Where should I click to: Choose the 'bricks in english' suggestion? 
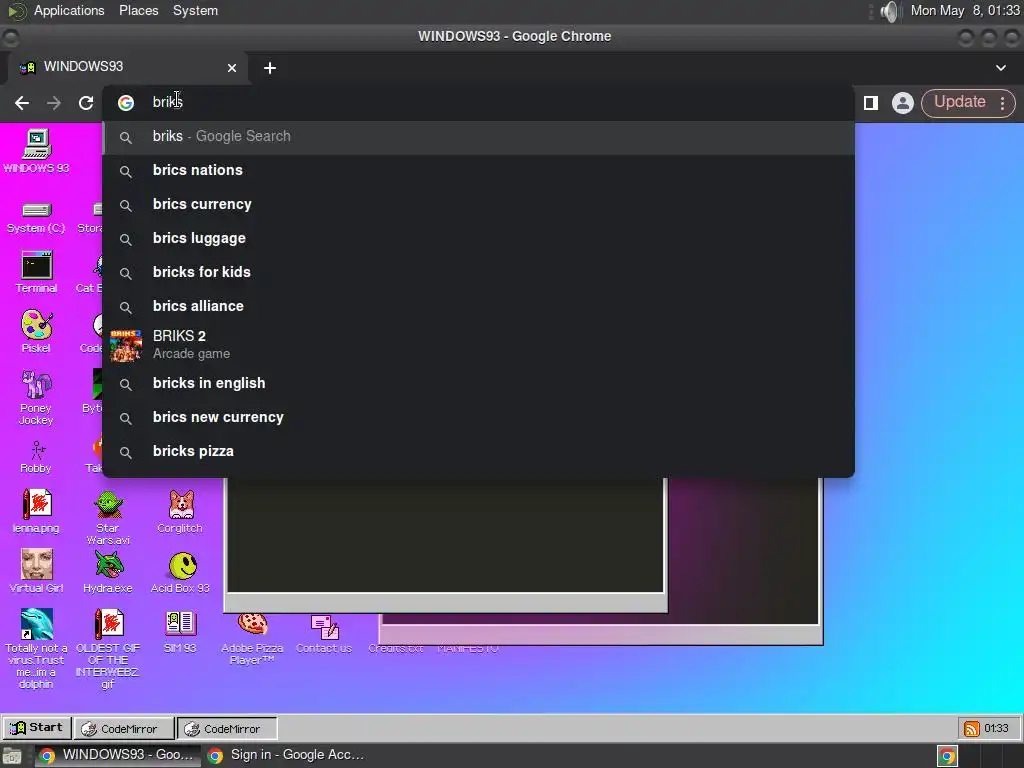(x=478, y=383)
